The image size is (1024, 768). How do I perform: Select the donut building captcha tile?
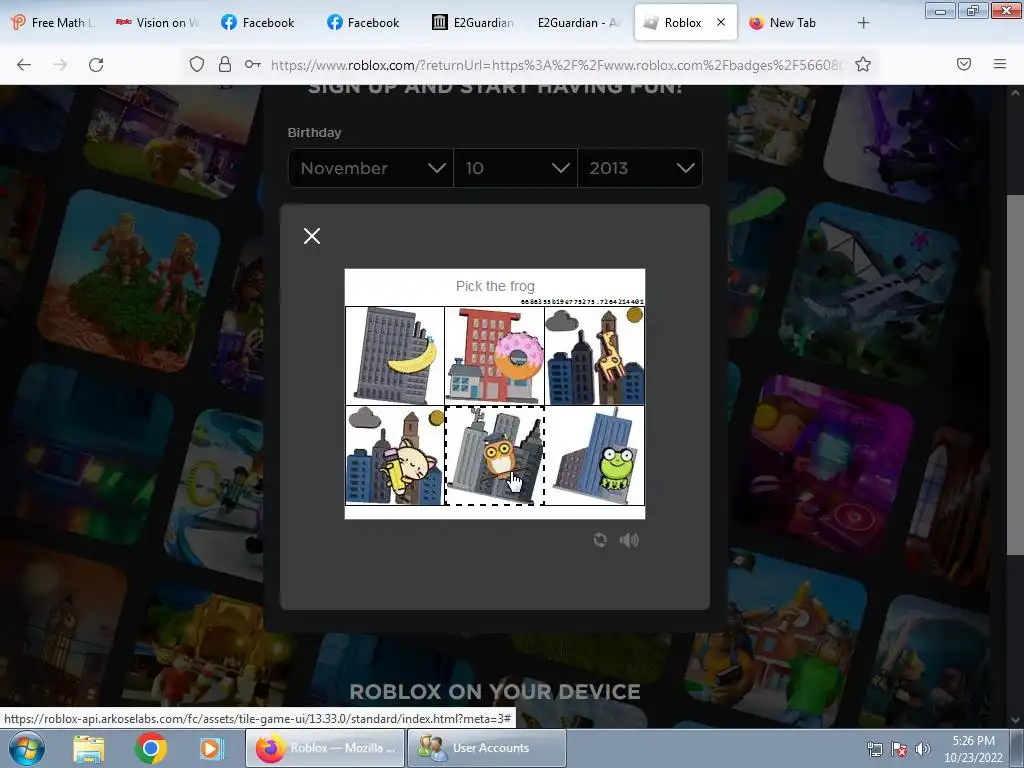494,356
